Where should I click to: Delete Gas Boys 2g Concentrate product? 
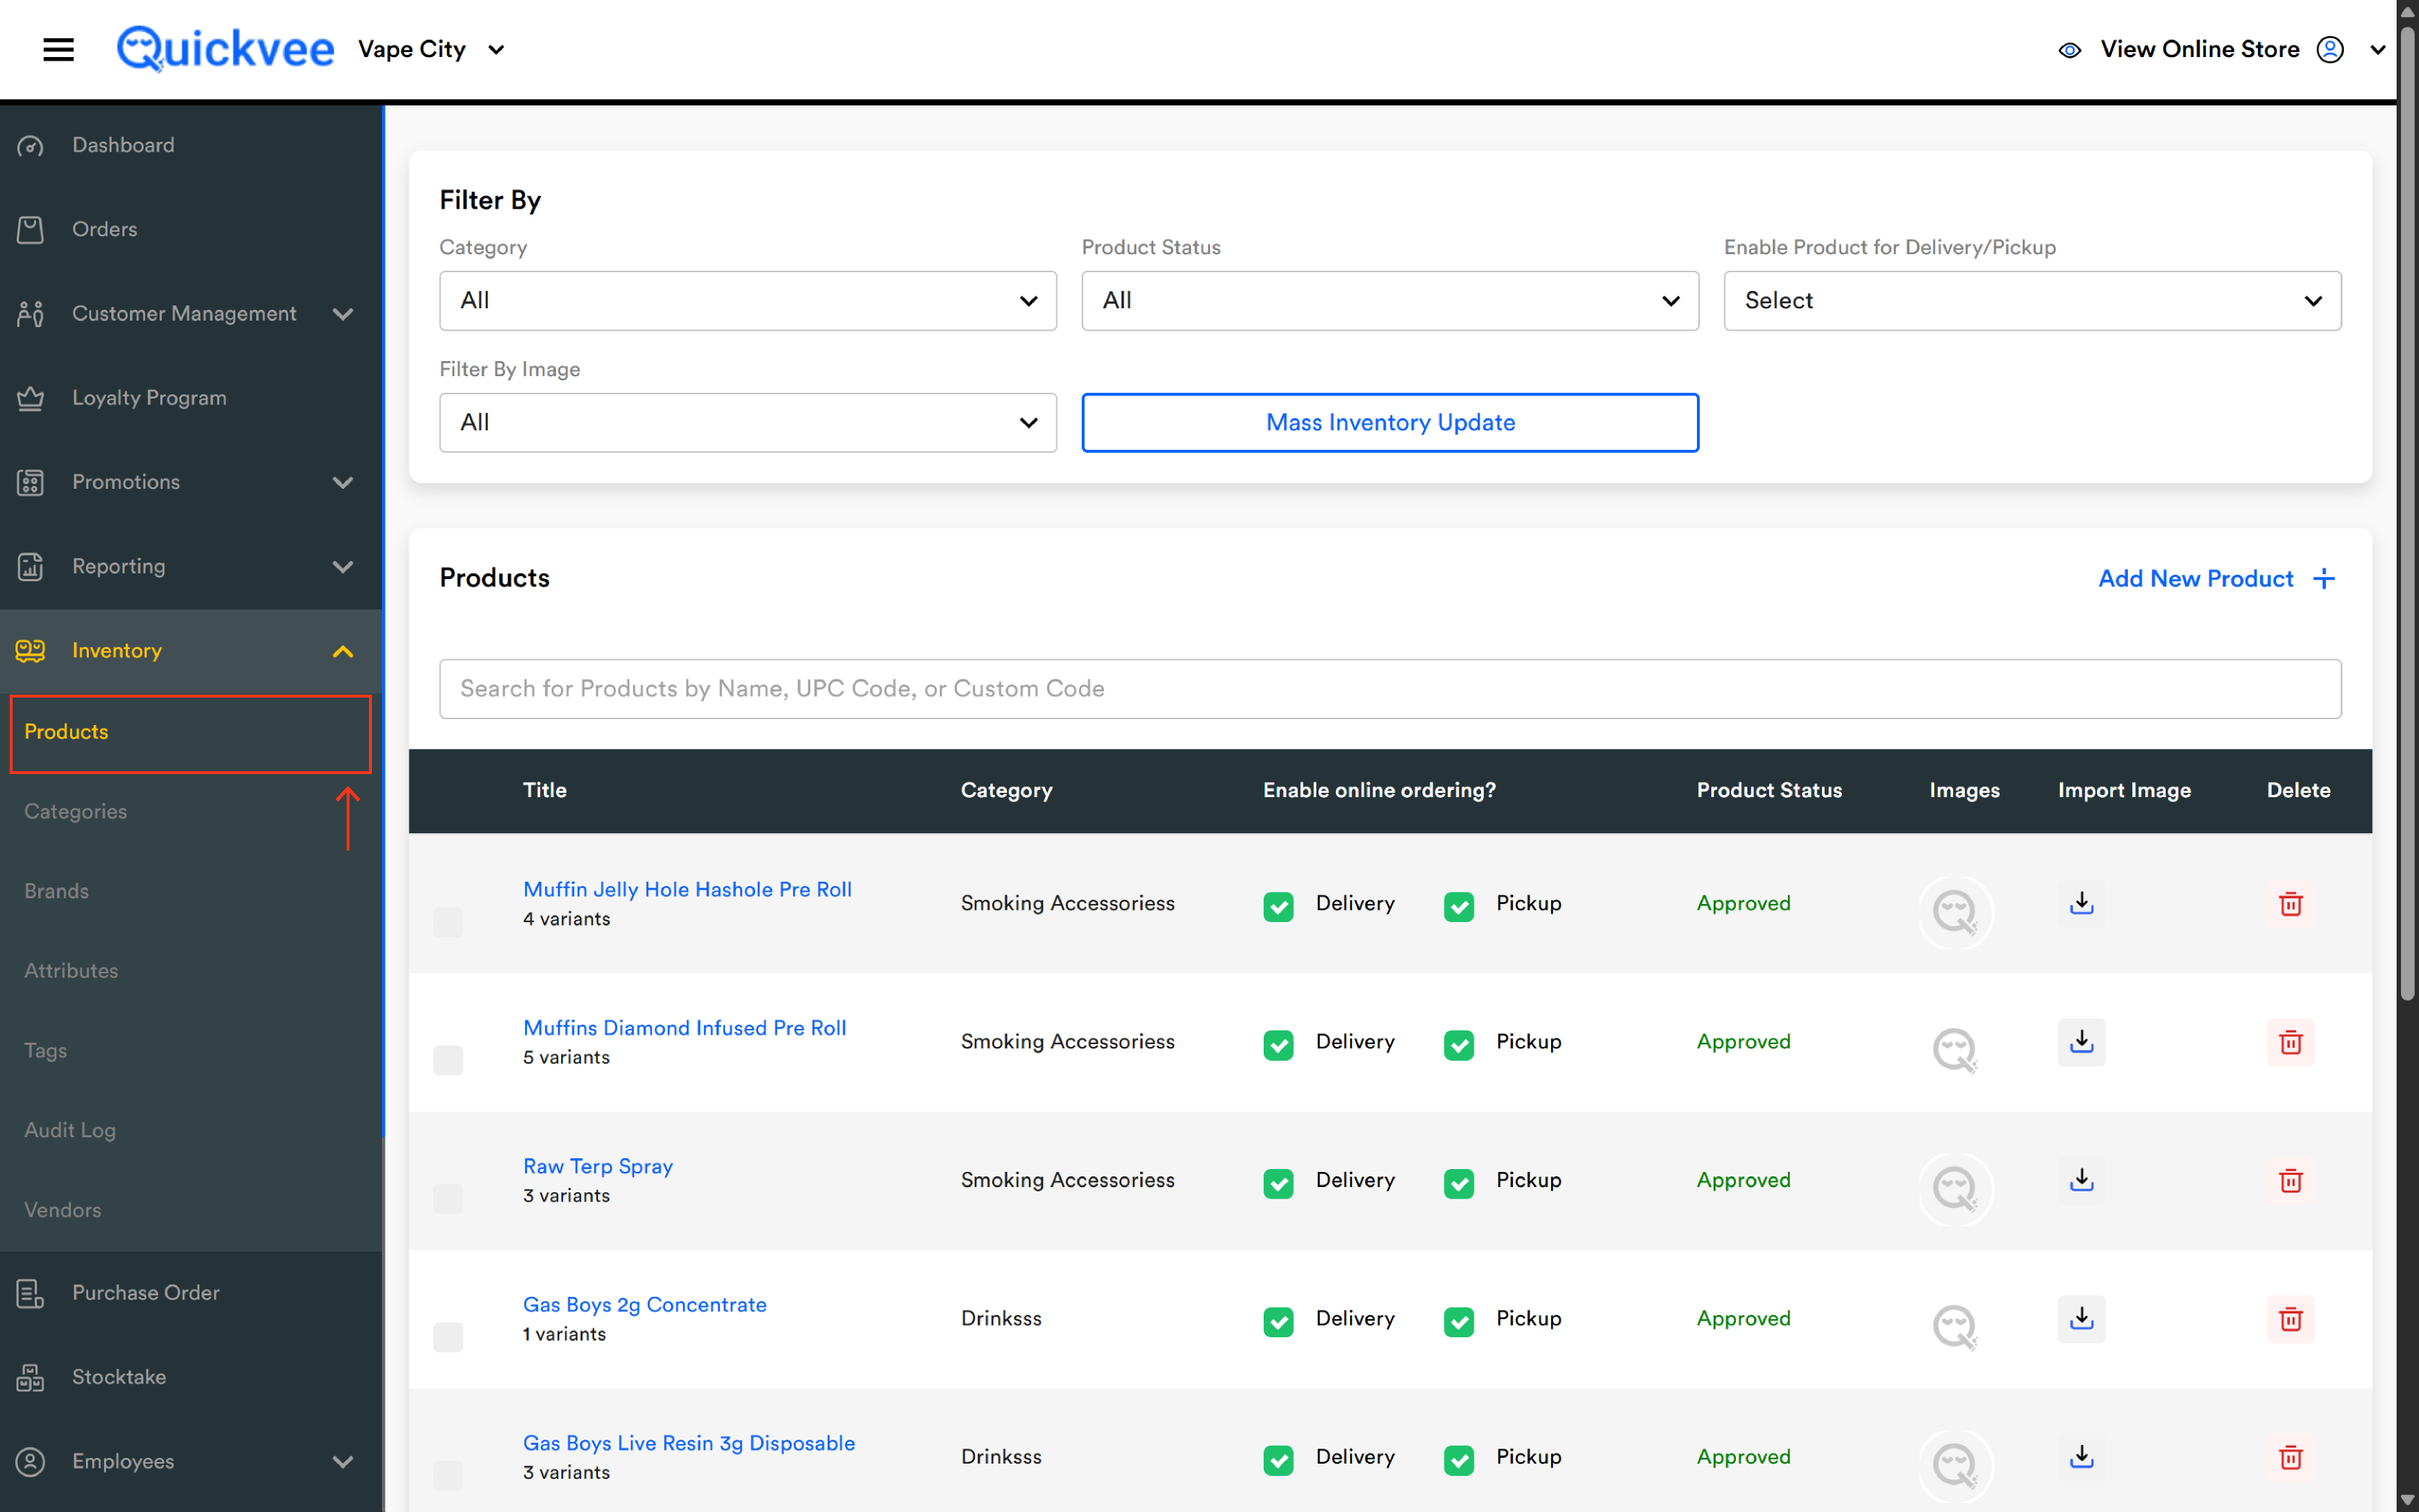click(x=2290, y=1319)
